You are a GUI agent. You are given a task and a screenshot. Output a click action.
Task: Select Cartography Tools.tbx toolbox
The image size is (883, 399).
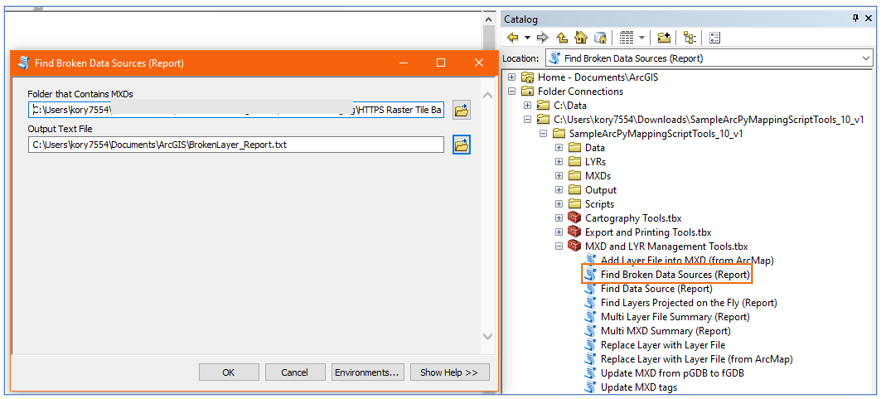634,218
